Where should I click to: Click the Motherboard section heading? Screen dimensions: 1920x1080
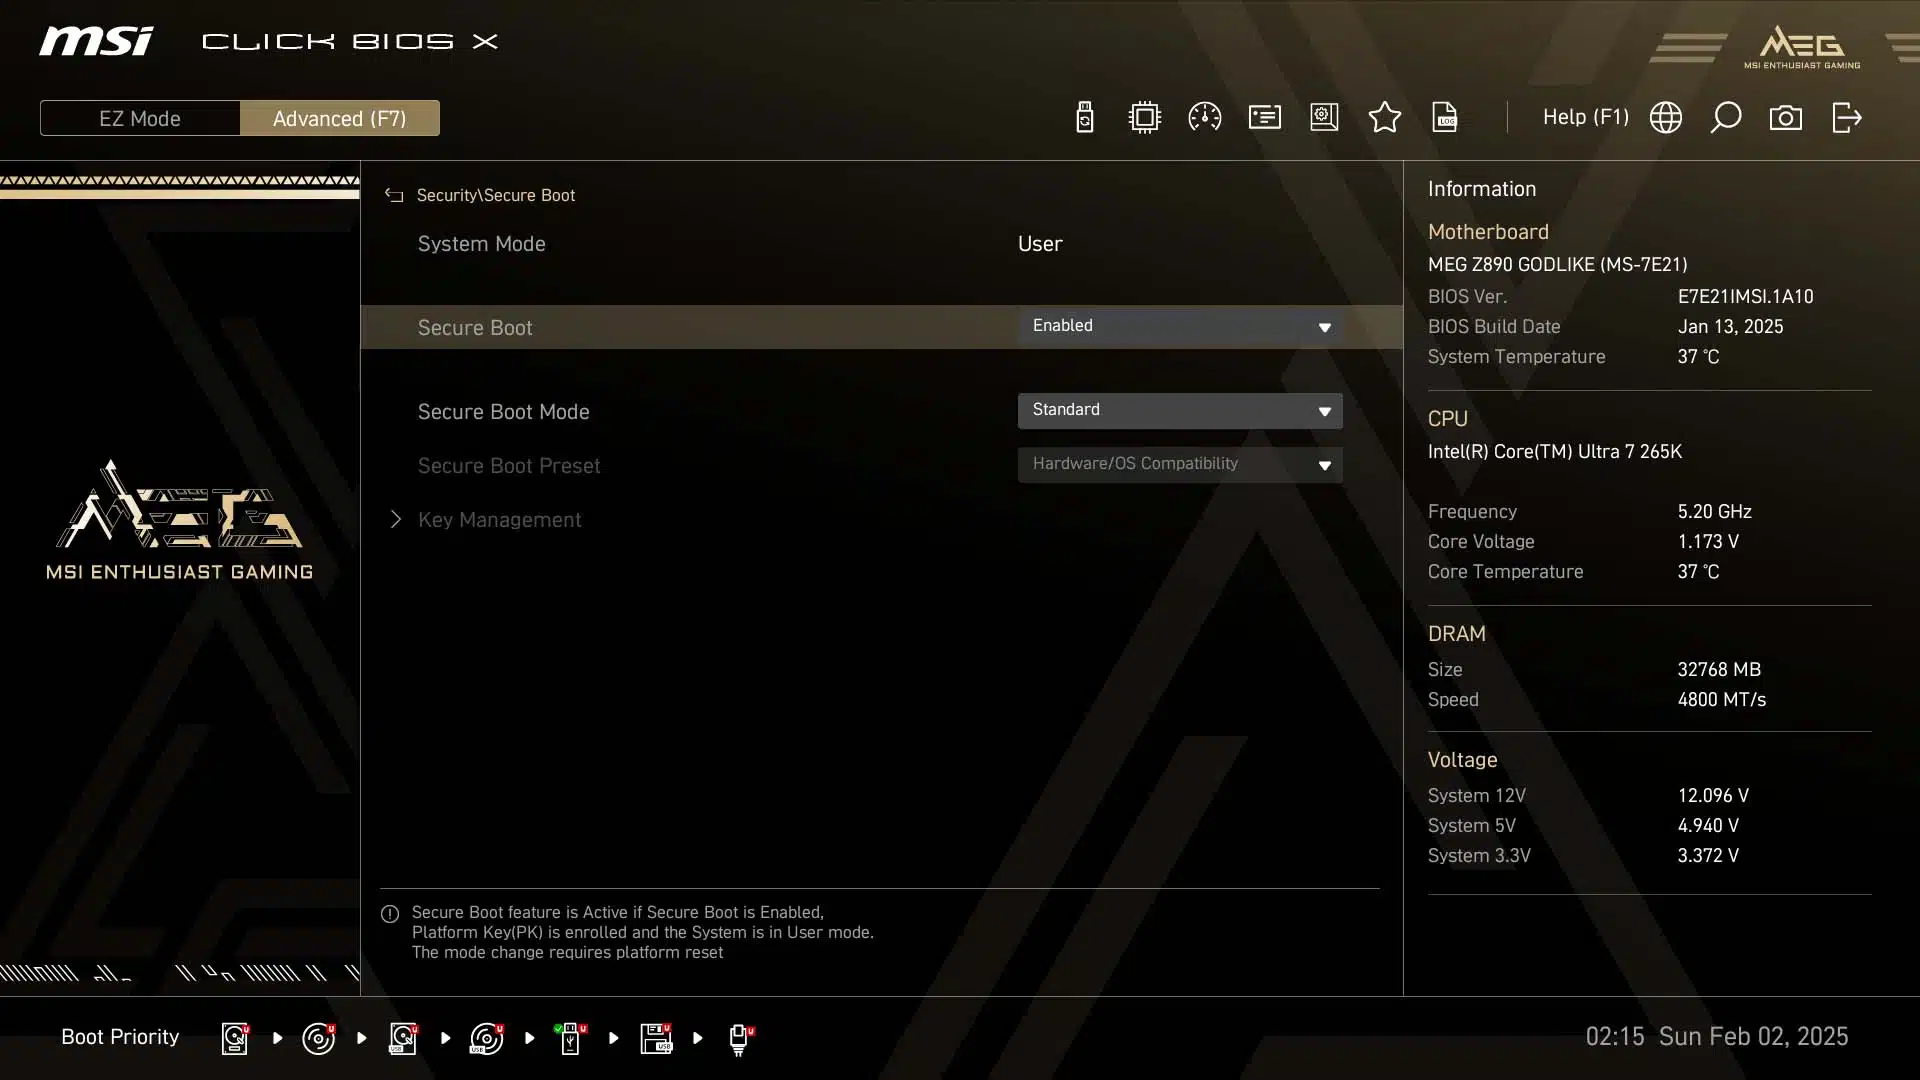[1488, 232]
